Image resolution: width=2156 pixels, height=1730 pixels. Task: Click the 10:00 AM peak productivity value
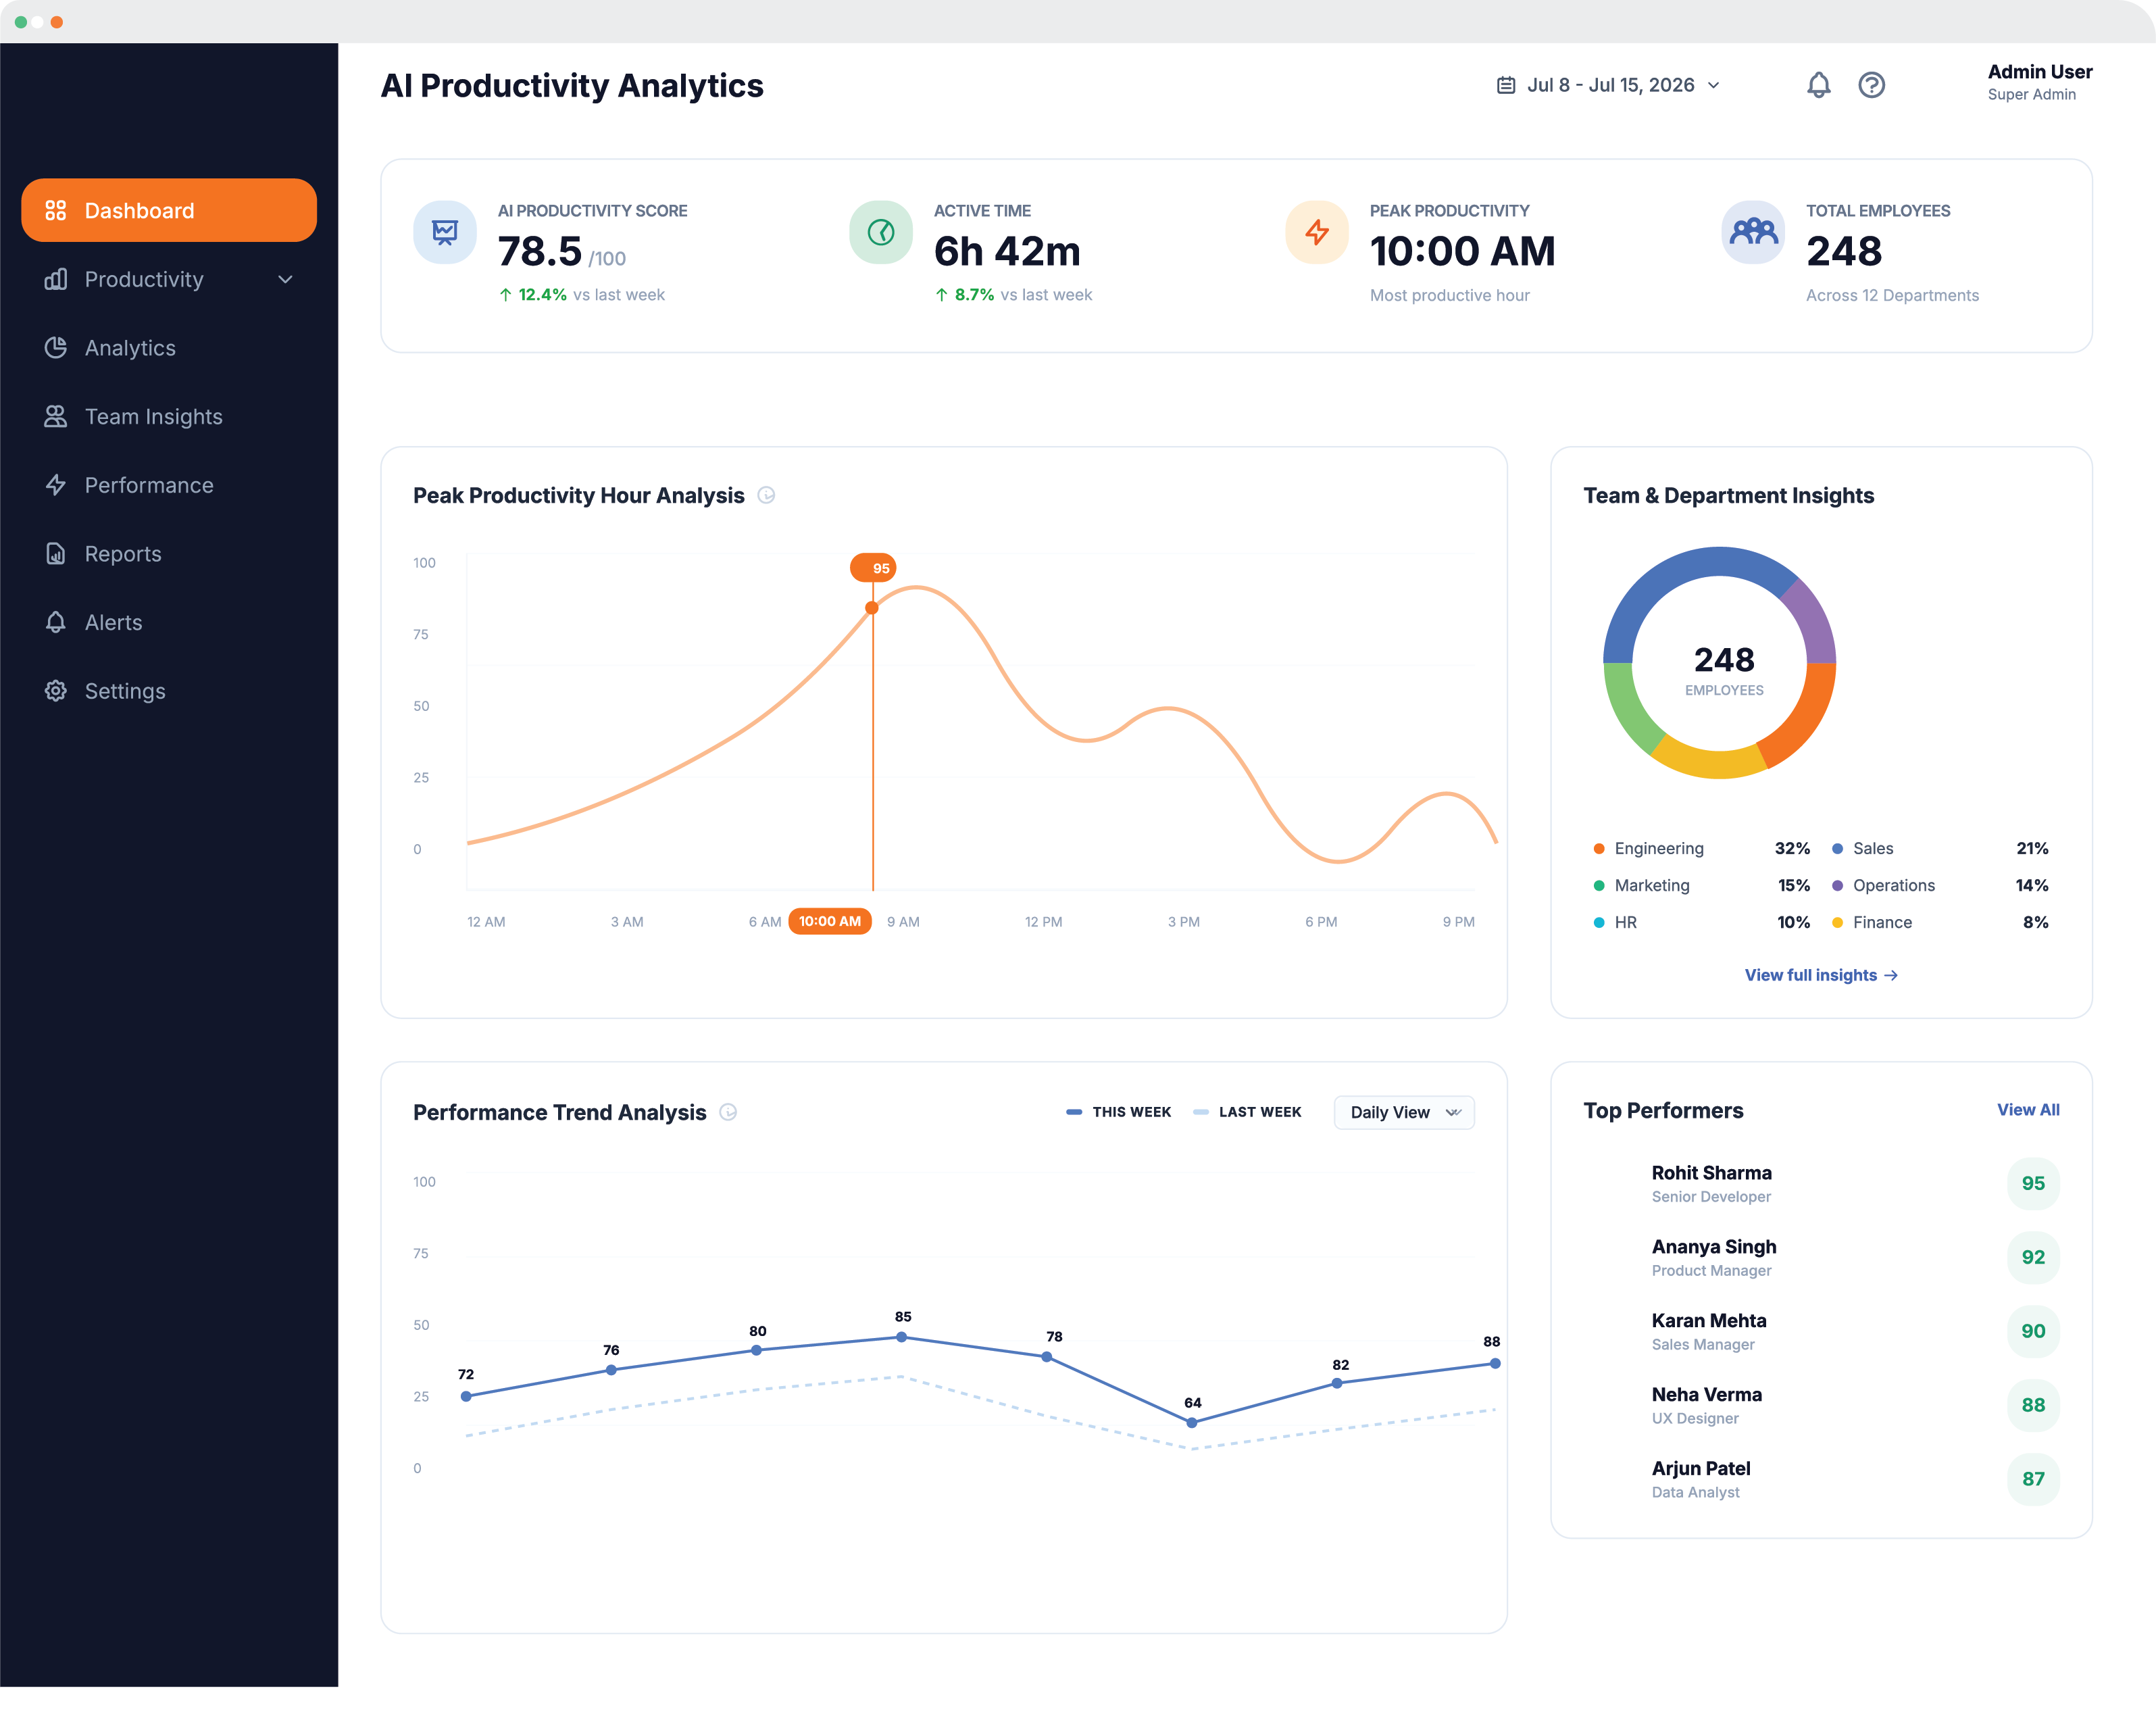[1462, 252]
